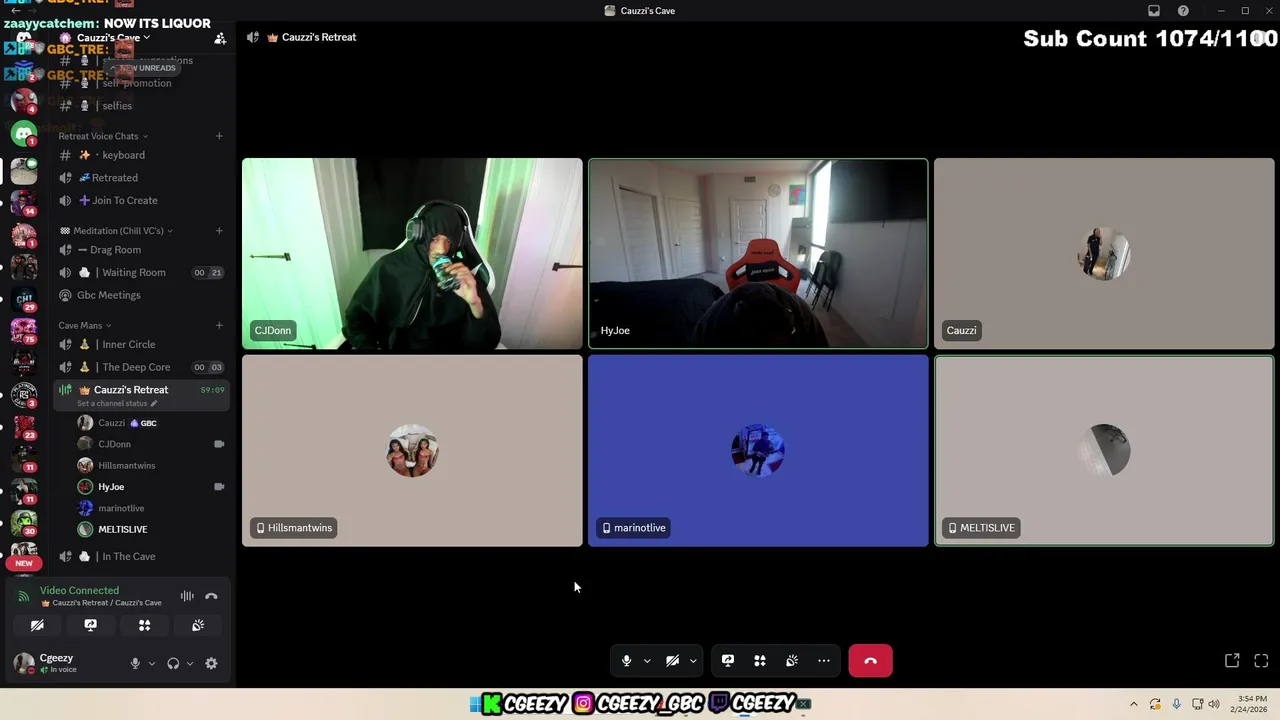Open microphone options arrow in call bar
The image size is (1280, 720).
click(x=647, y=661)
